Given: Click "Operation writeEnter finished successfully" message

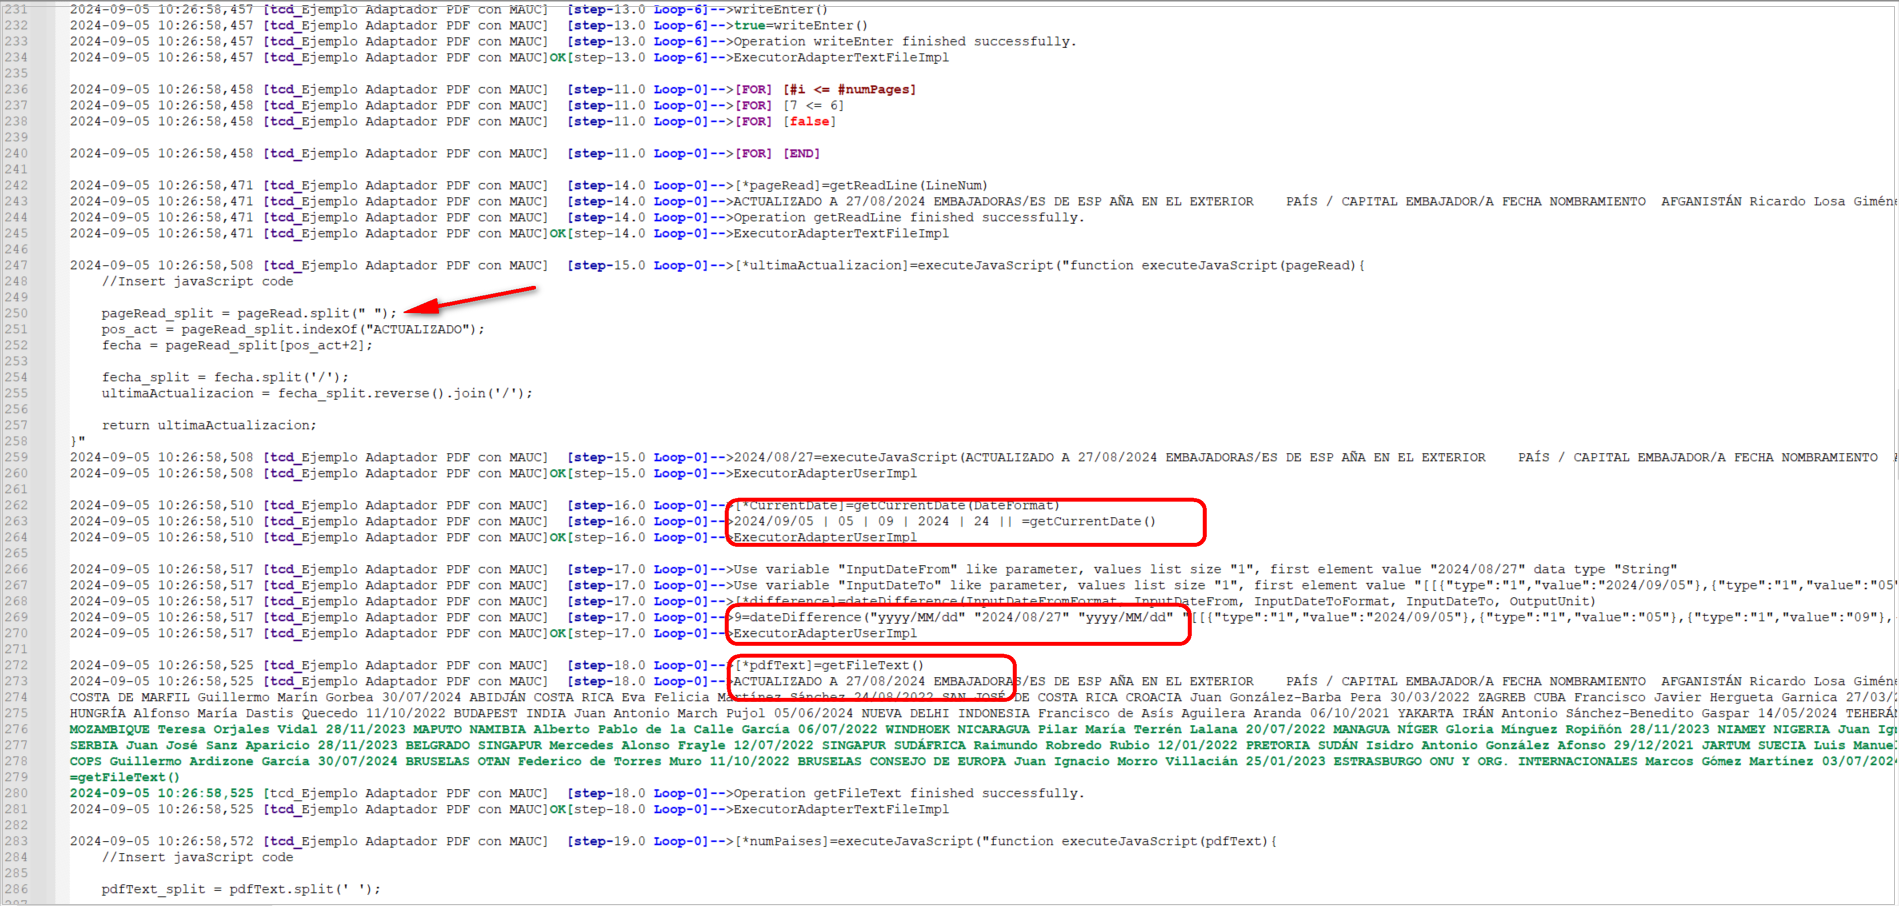Looking at the screenshot, I should pos(904,41).
